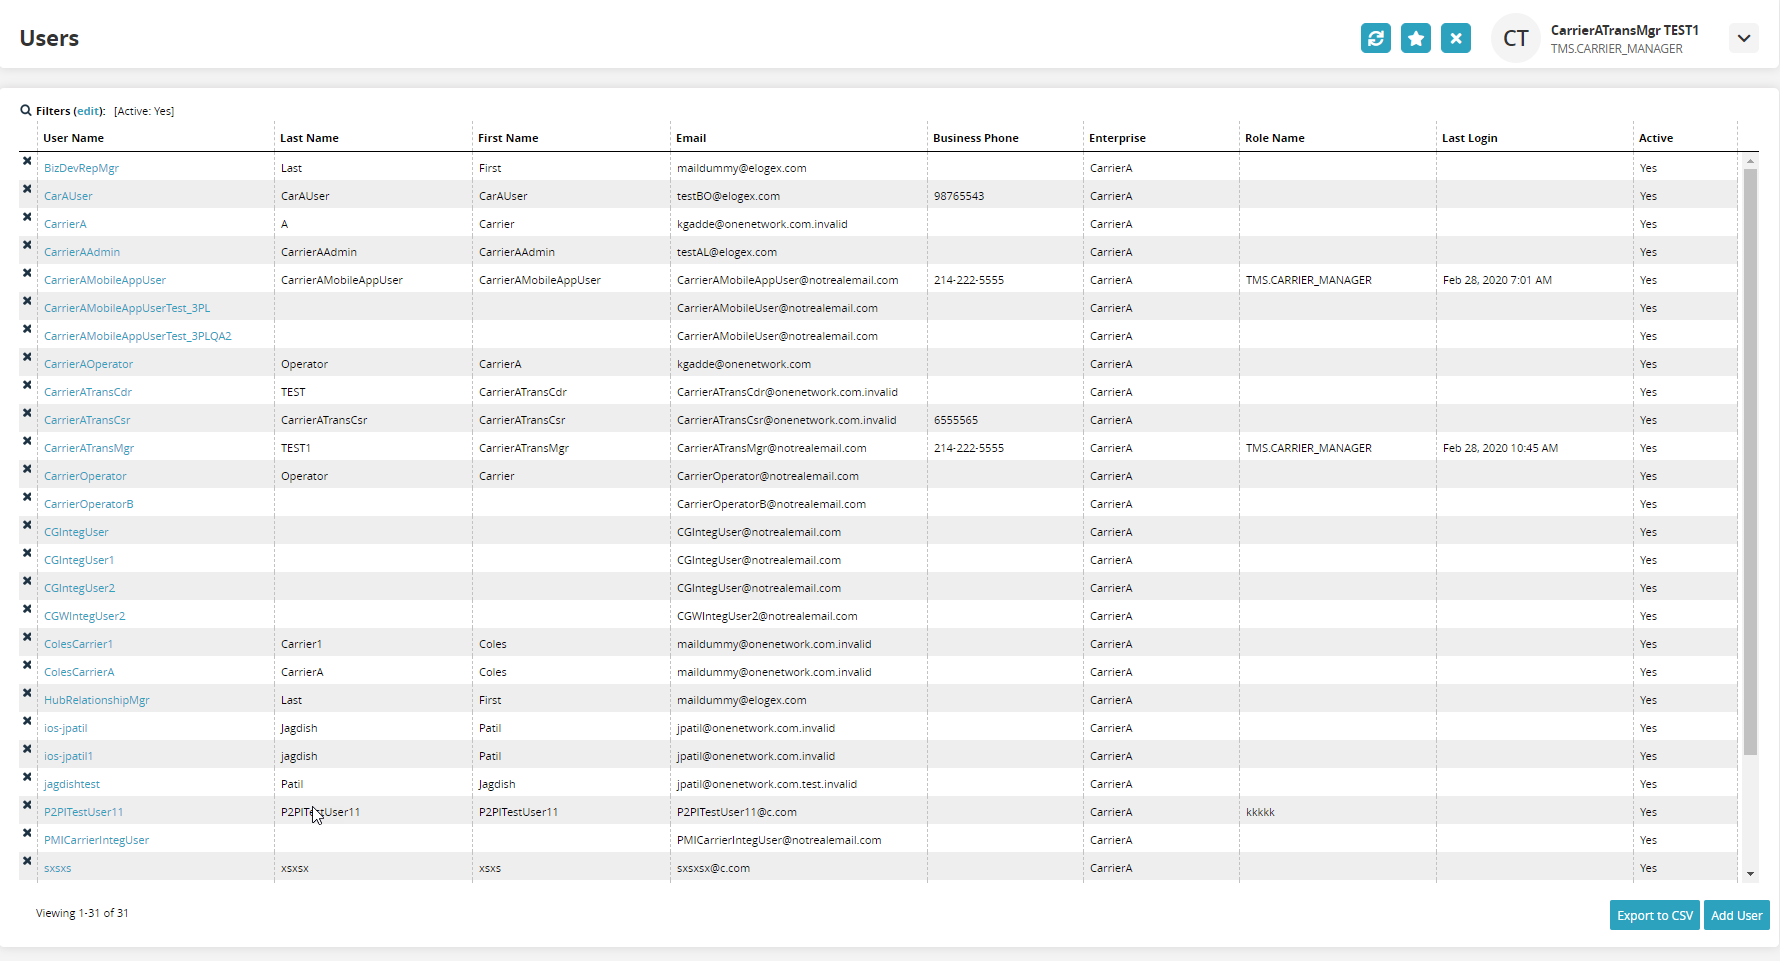The width and height of the screenshot is (1780, 961).
Task: Click the CT user avatar circle
Action: (x=1516, y=38)
